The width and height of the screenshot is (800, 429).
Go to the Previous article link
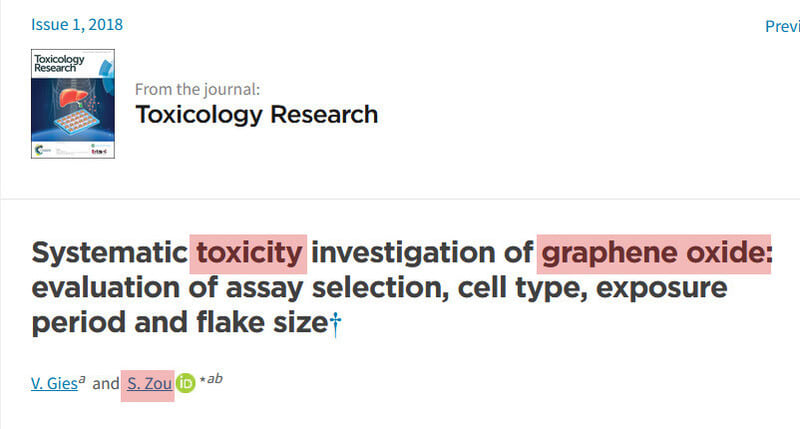pos(782,27)
